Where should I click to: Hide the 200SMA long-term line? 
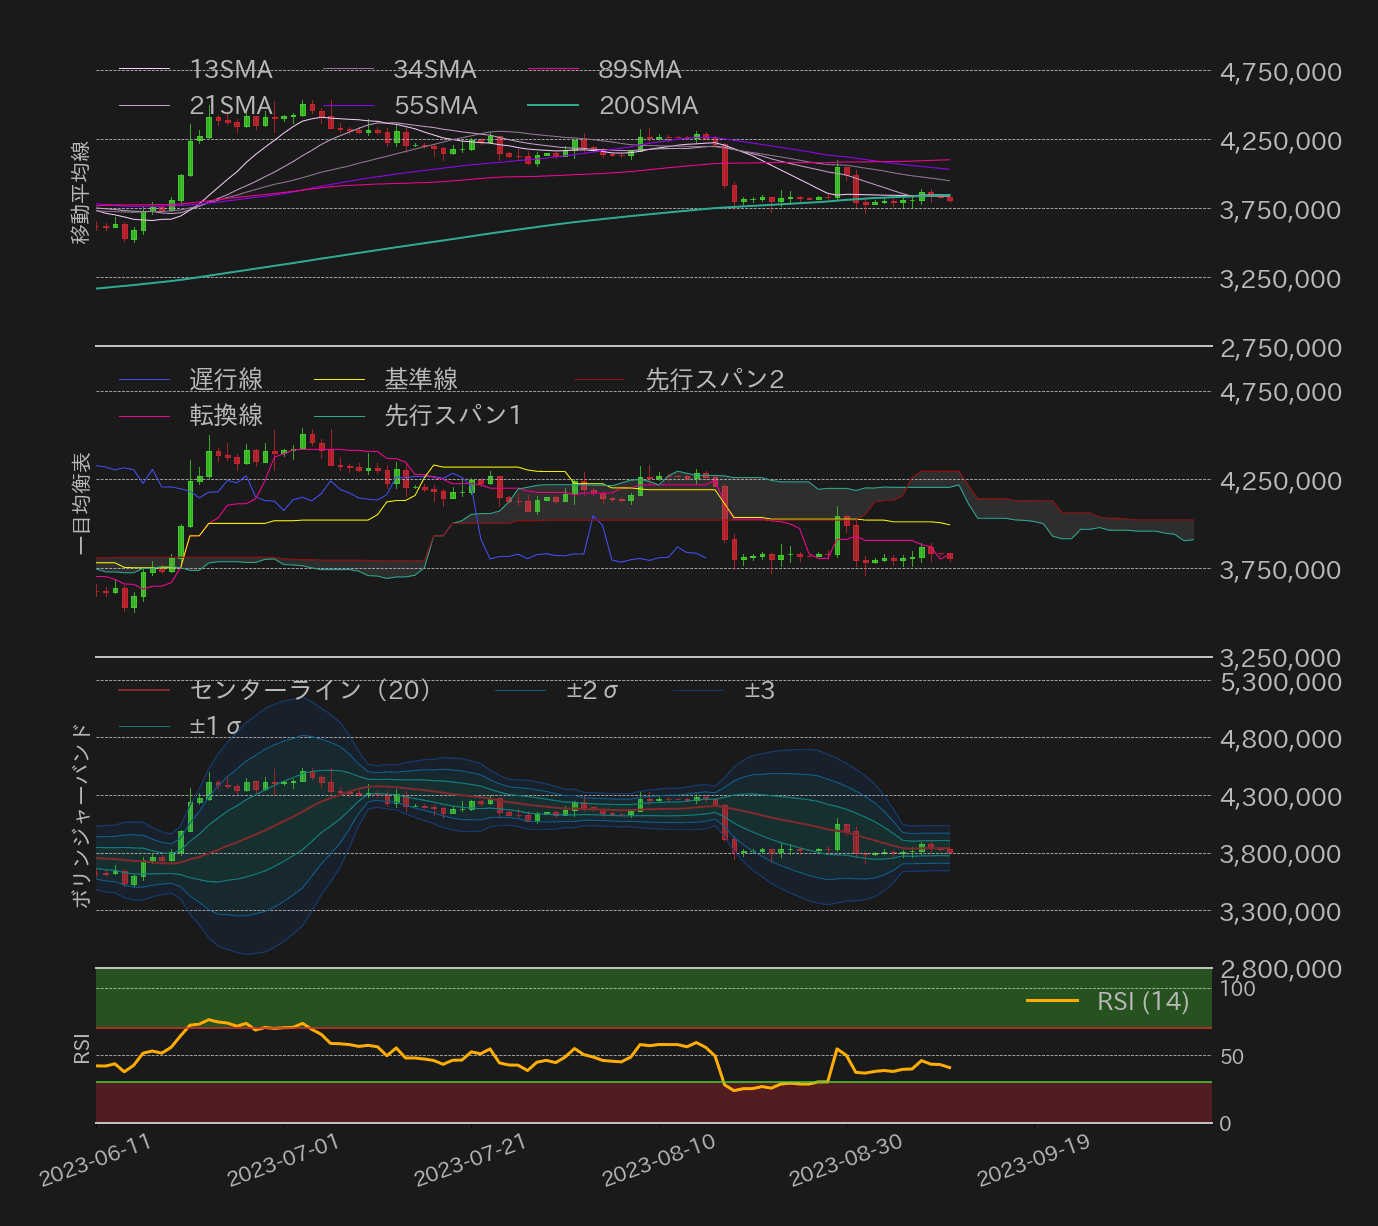648,105
